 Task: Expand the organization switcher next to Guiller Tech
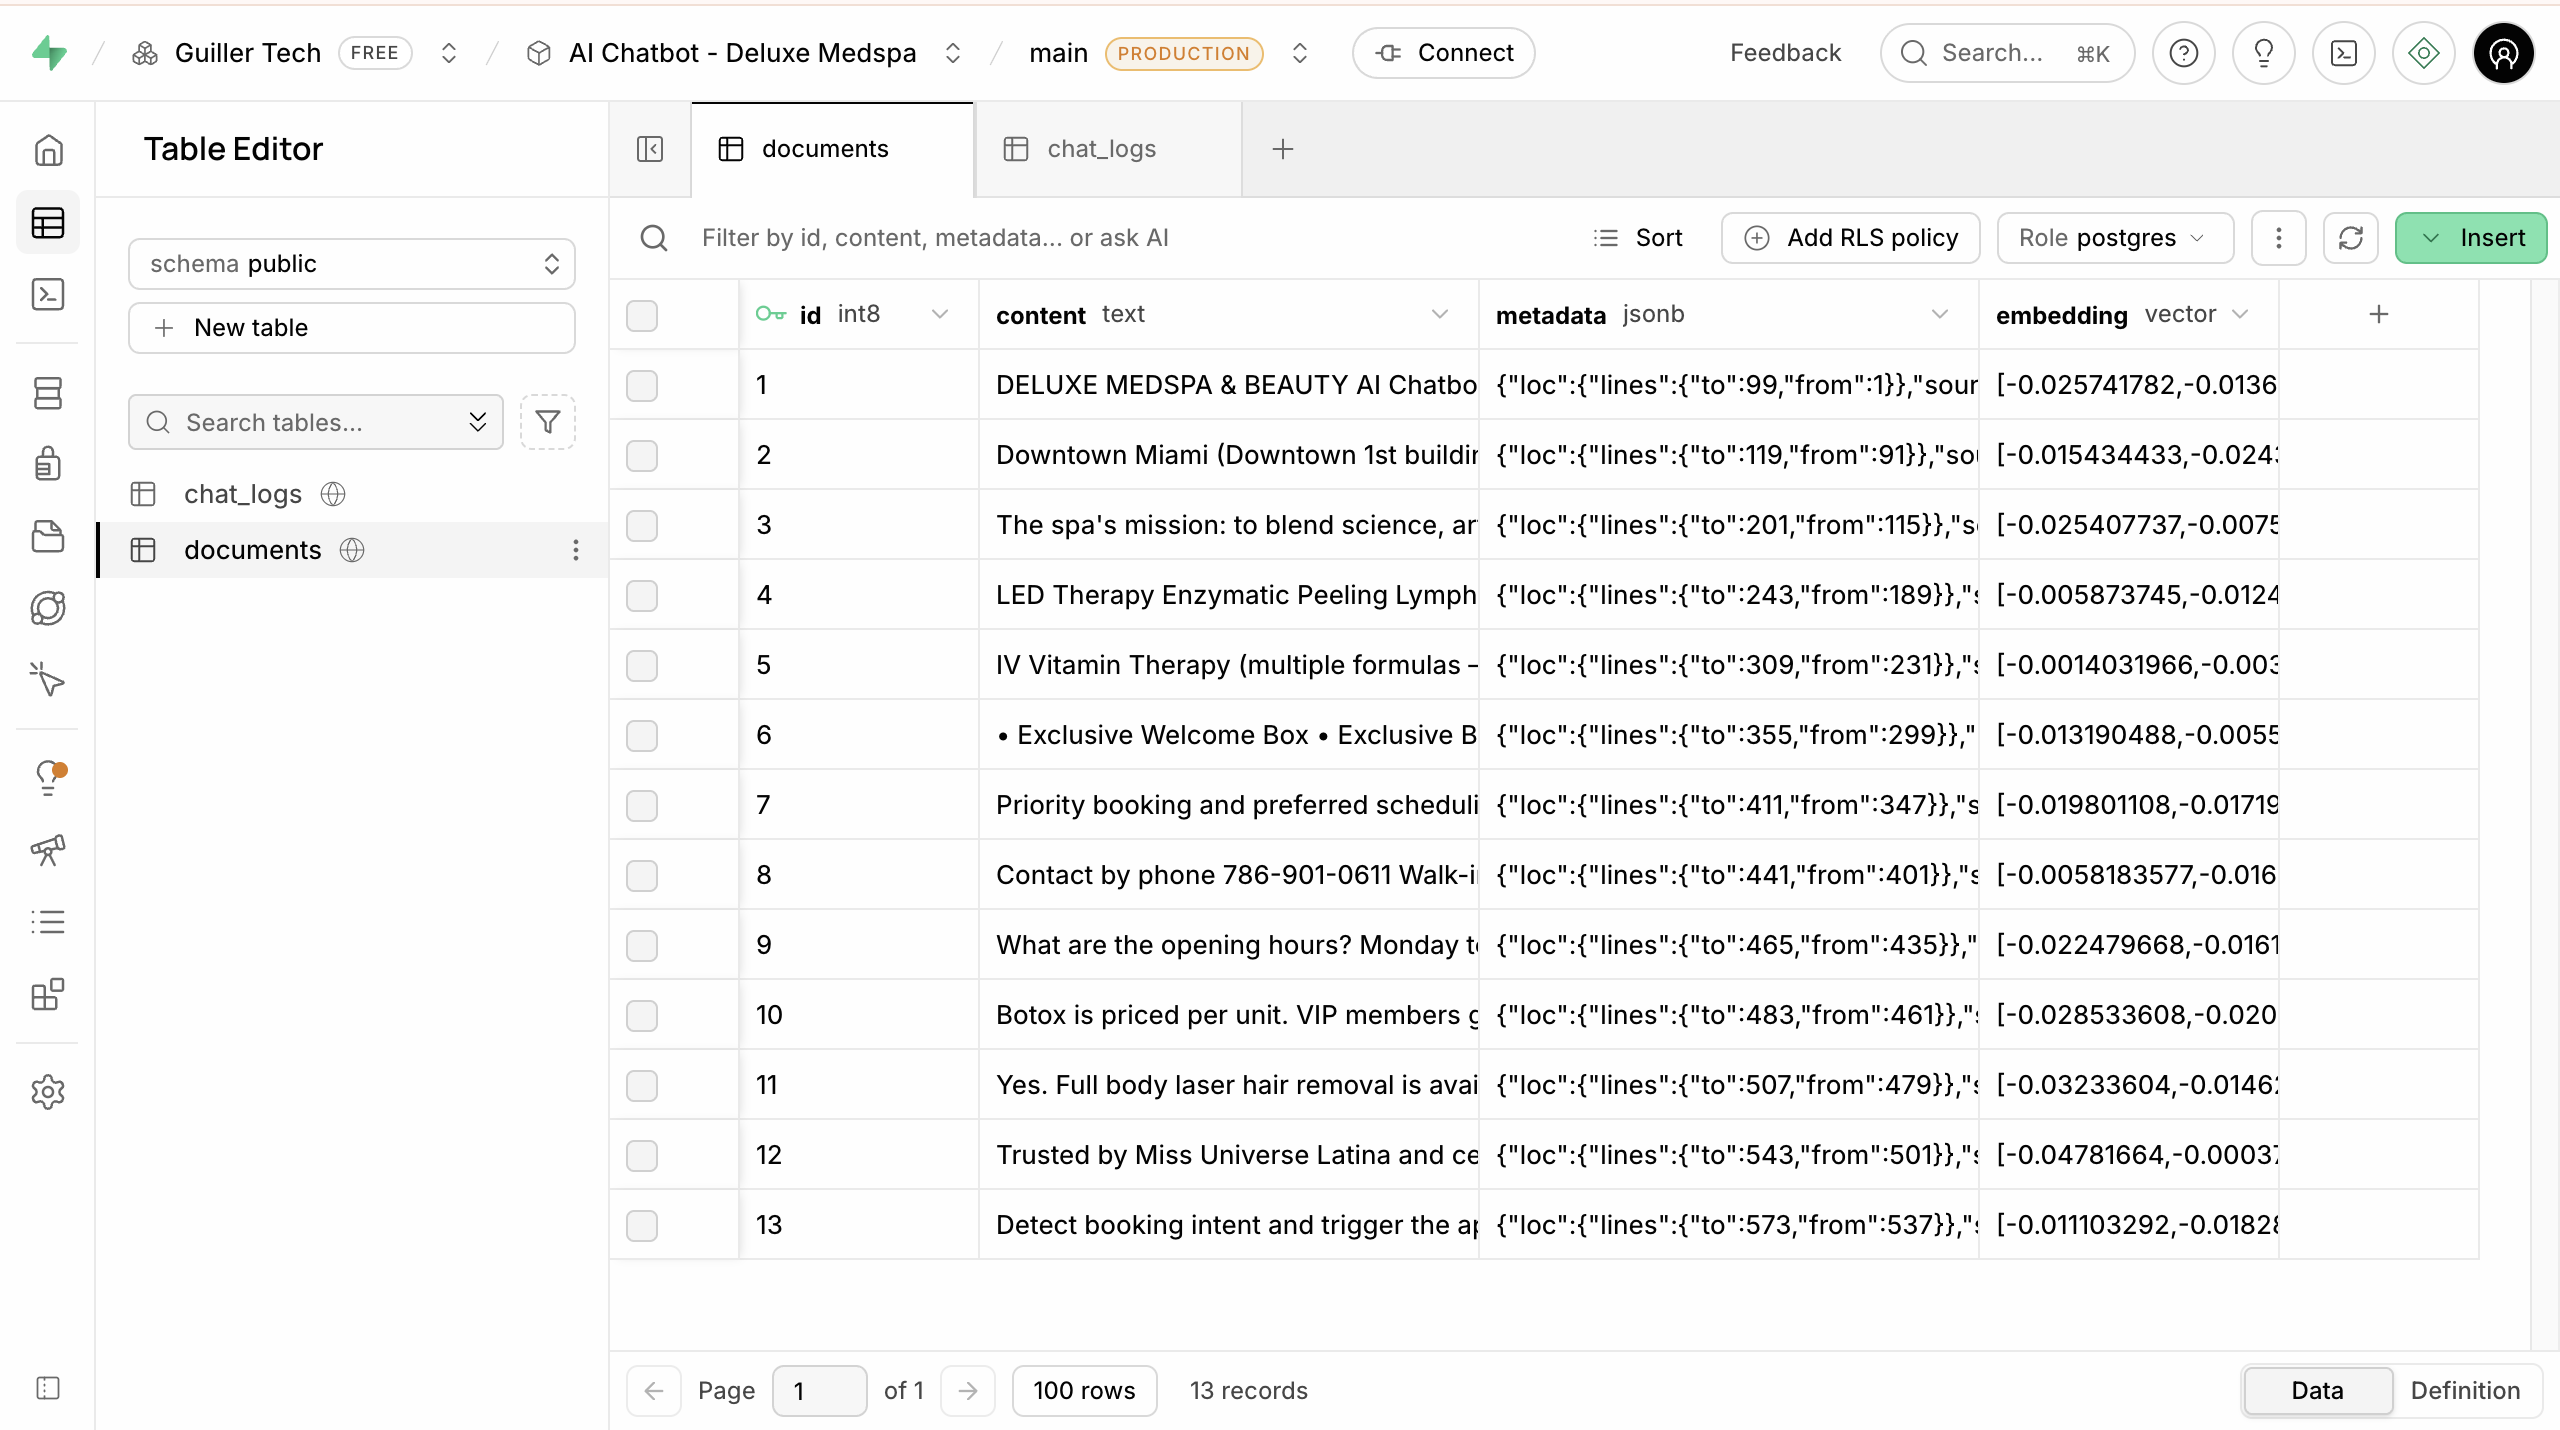click(449, 53)
